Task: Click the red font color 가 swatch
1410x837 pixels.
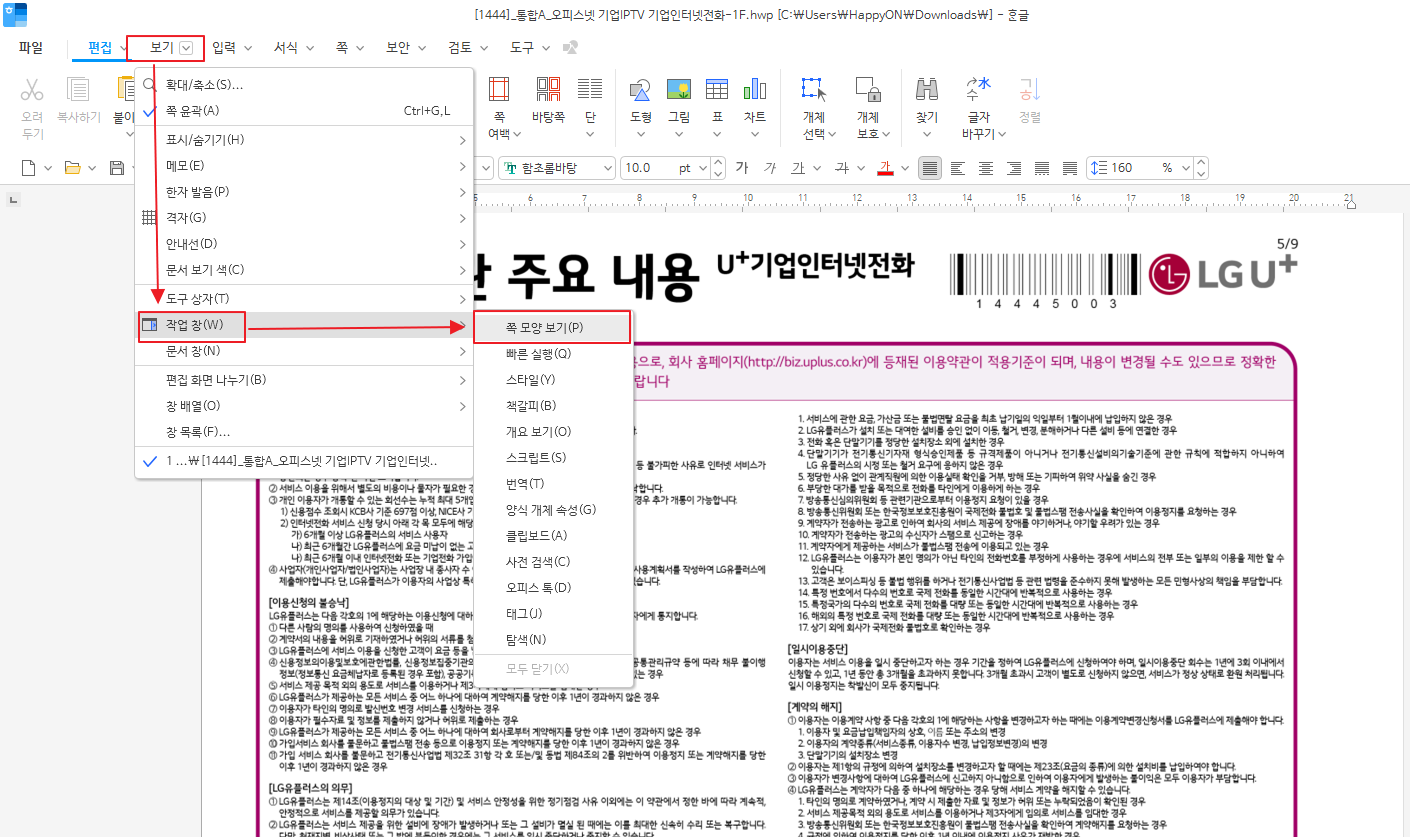Action: click(x=884, y=168)
